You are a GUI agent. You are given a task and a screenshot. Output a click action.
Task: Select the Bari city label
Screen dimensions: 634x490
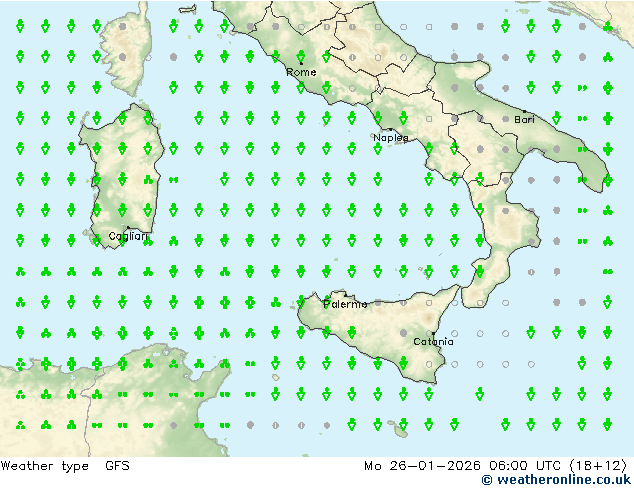tap(524, 119)
